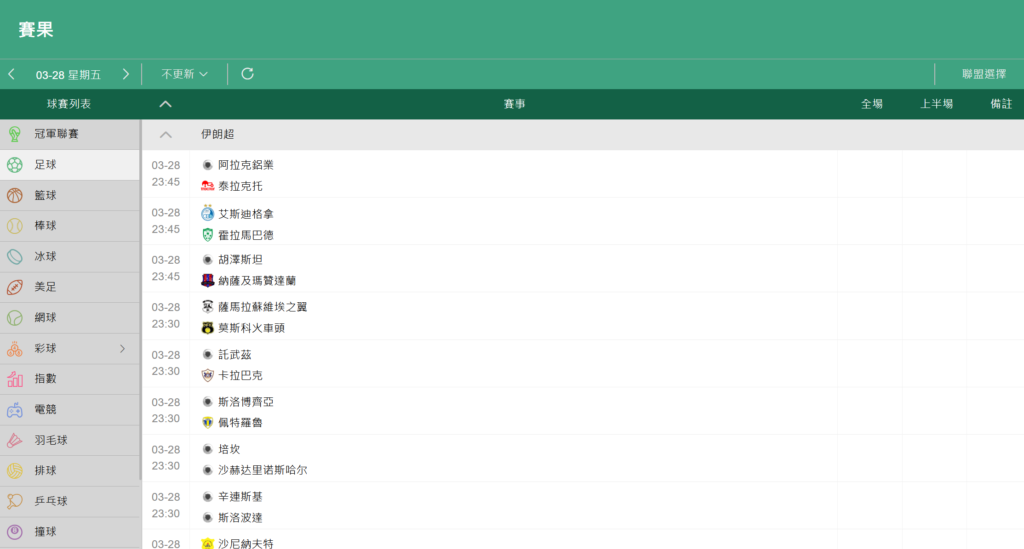This screenshot has height=549, width=1024.
Task: Go to the previous date with left arrow
Action: (x=12, y=74)
